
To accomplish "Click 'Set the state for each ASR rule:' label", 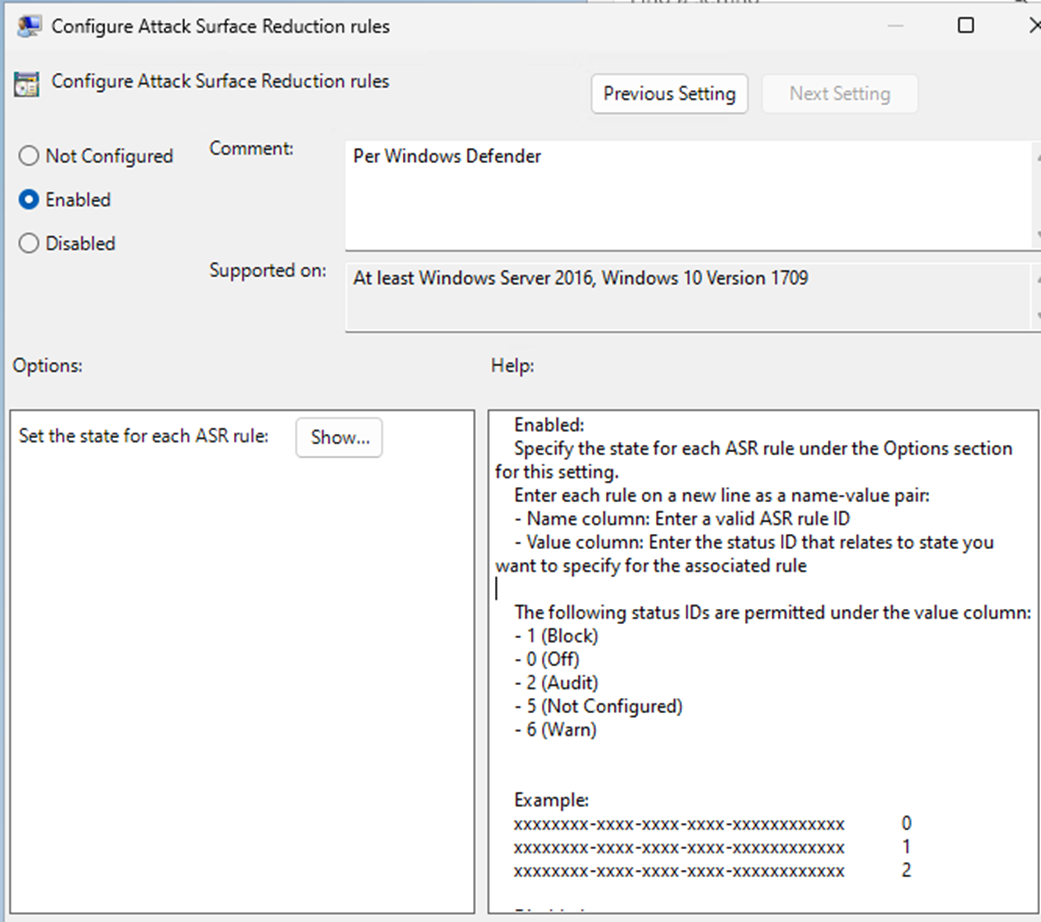I will click(x=143, y=436).
